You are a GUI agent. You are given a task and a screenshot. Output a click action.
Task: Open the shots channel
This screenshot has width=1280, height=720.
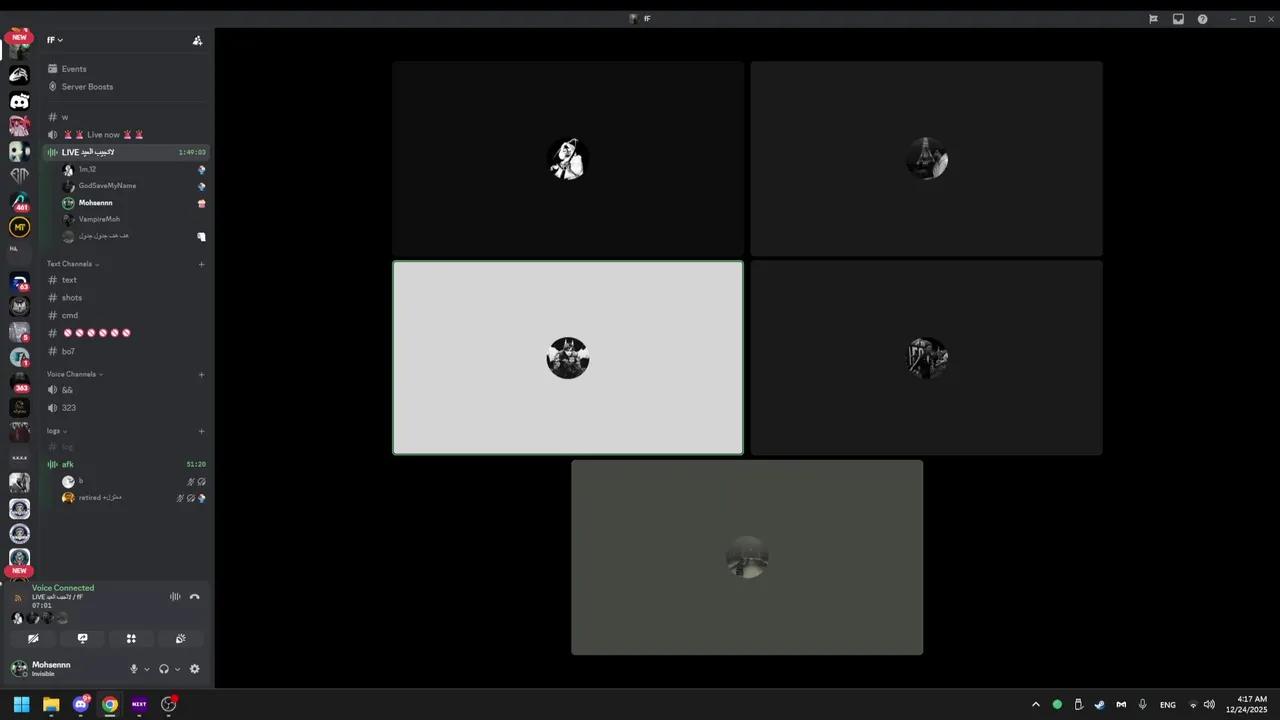127,298
